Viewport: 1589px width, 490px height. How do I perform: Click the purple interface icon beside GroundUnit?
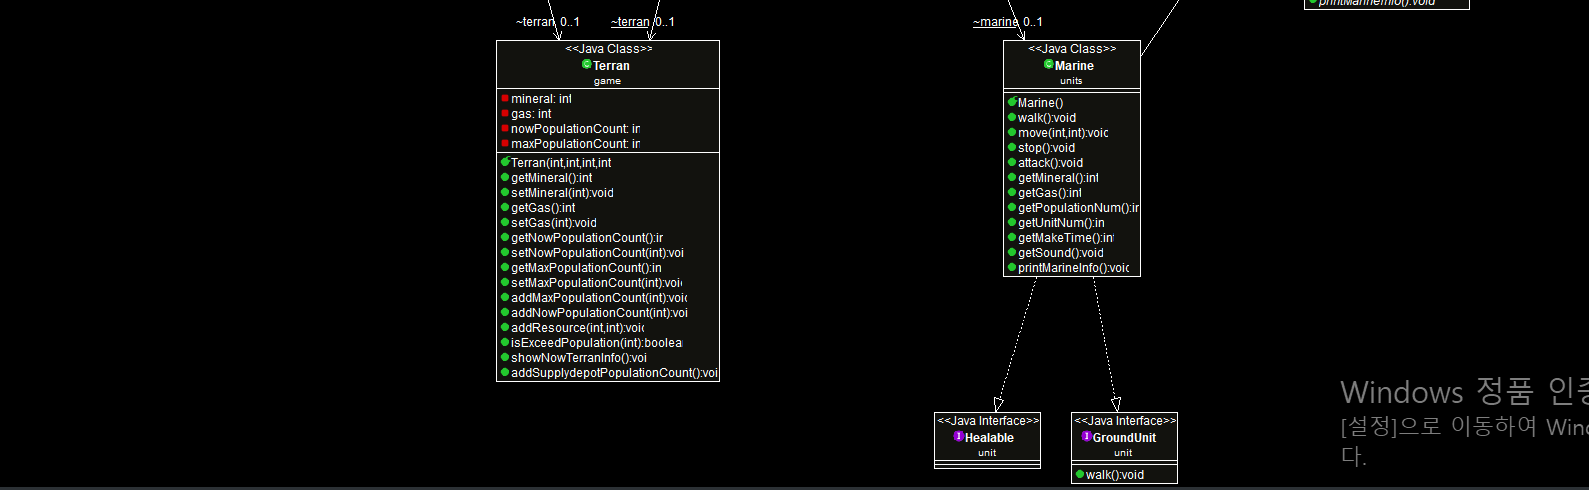(x=1087, y=437)
